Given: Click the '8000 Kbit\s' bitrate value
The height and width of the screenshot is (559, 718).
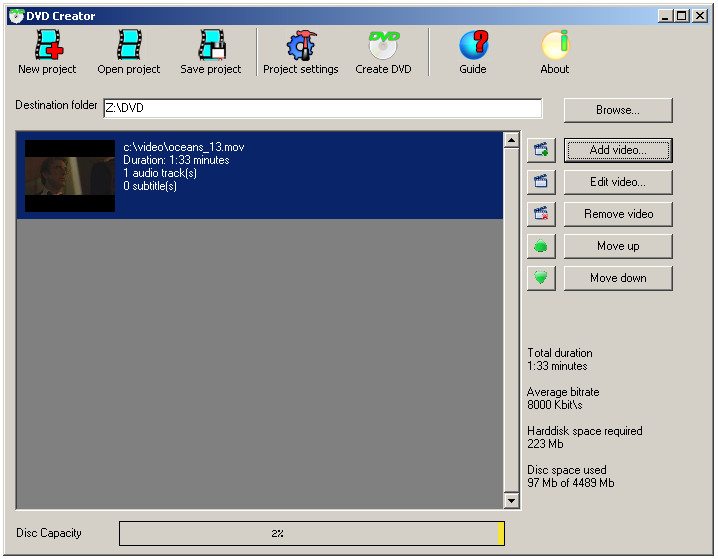Looking at the screenshot, I should [555, 405].
